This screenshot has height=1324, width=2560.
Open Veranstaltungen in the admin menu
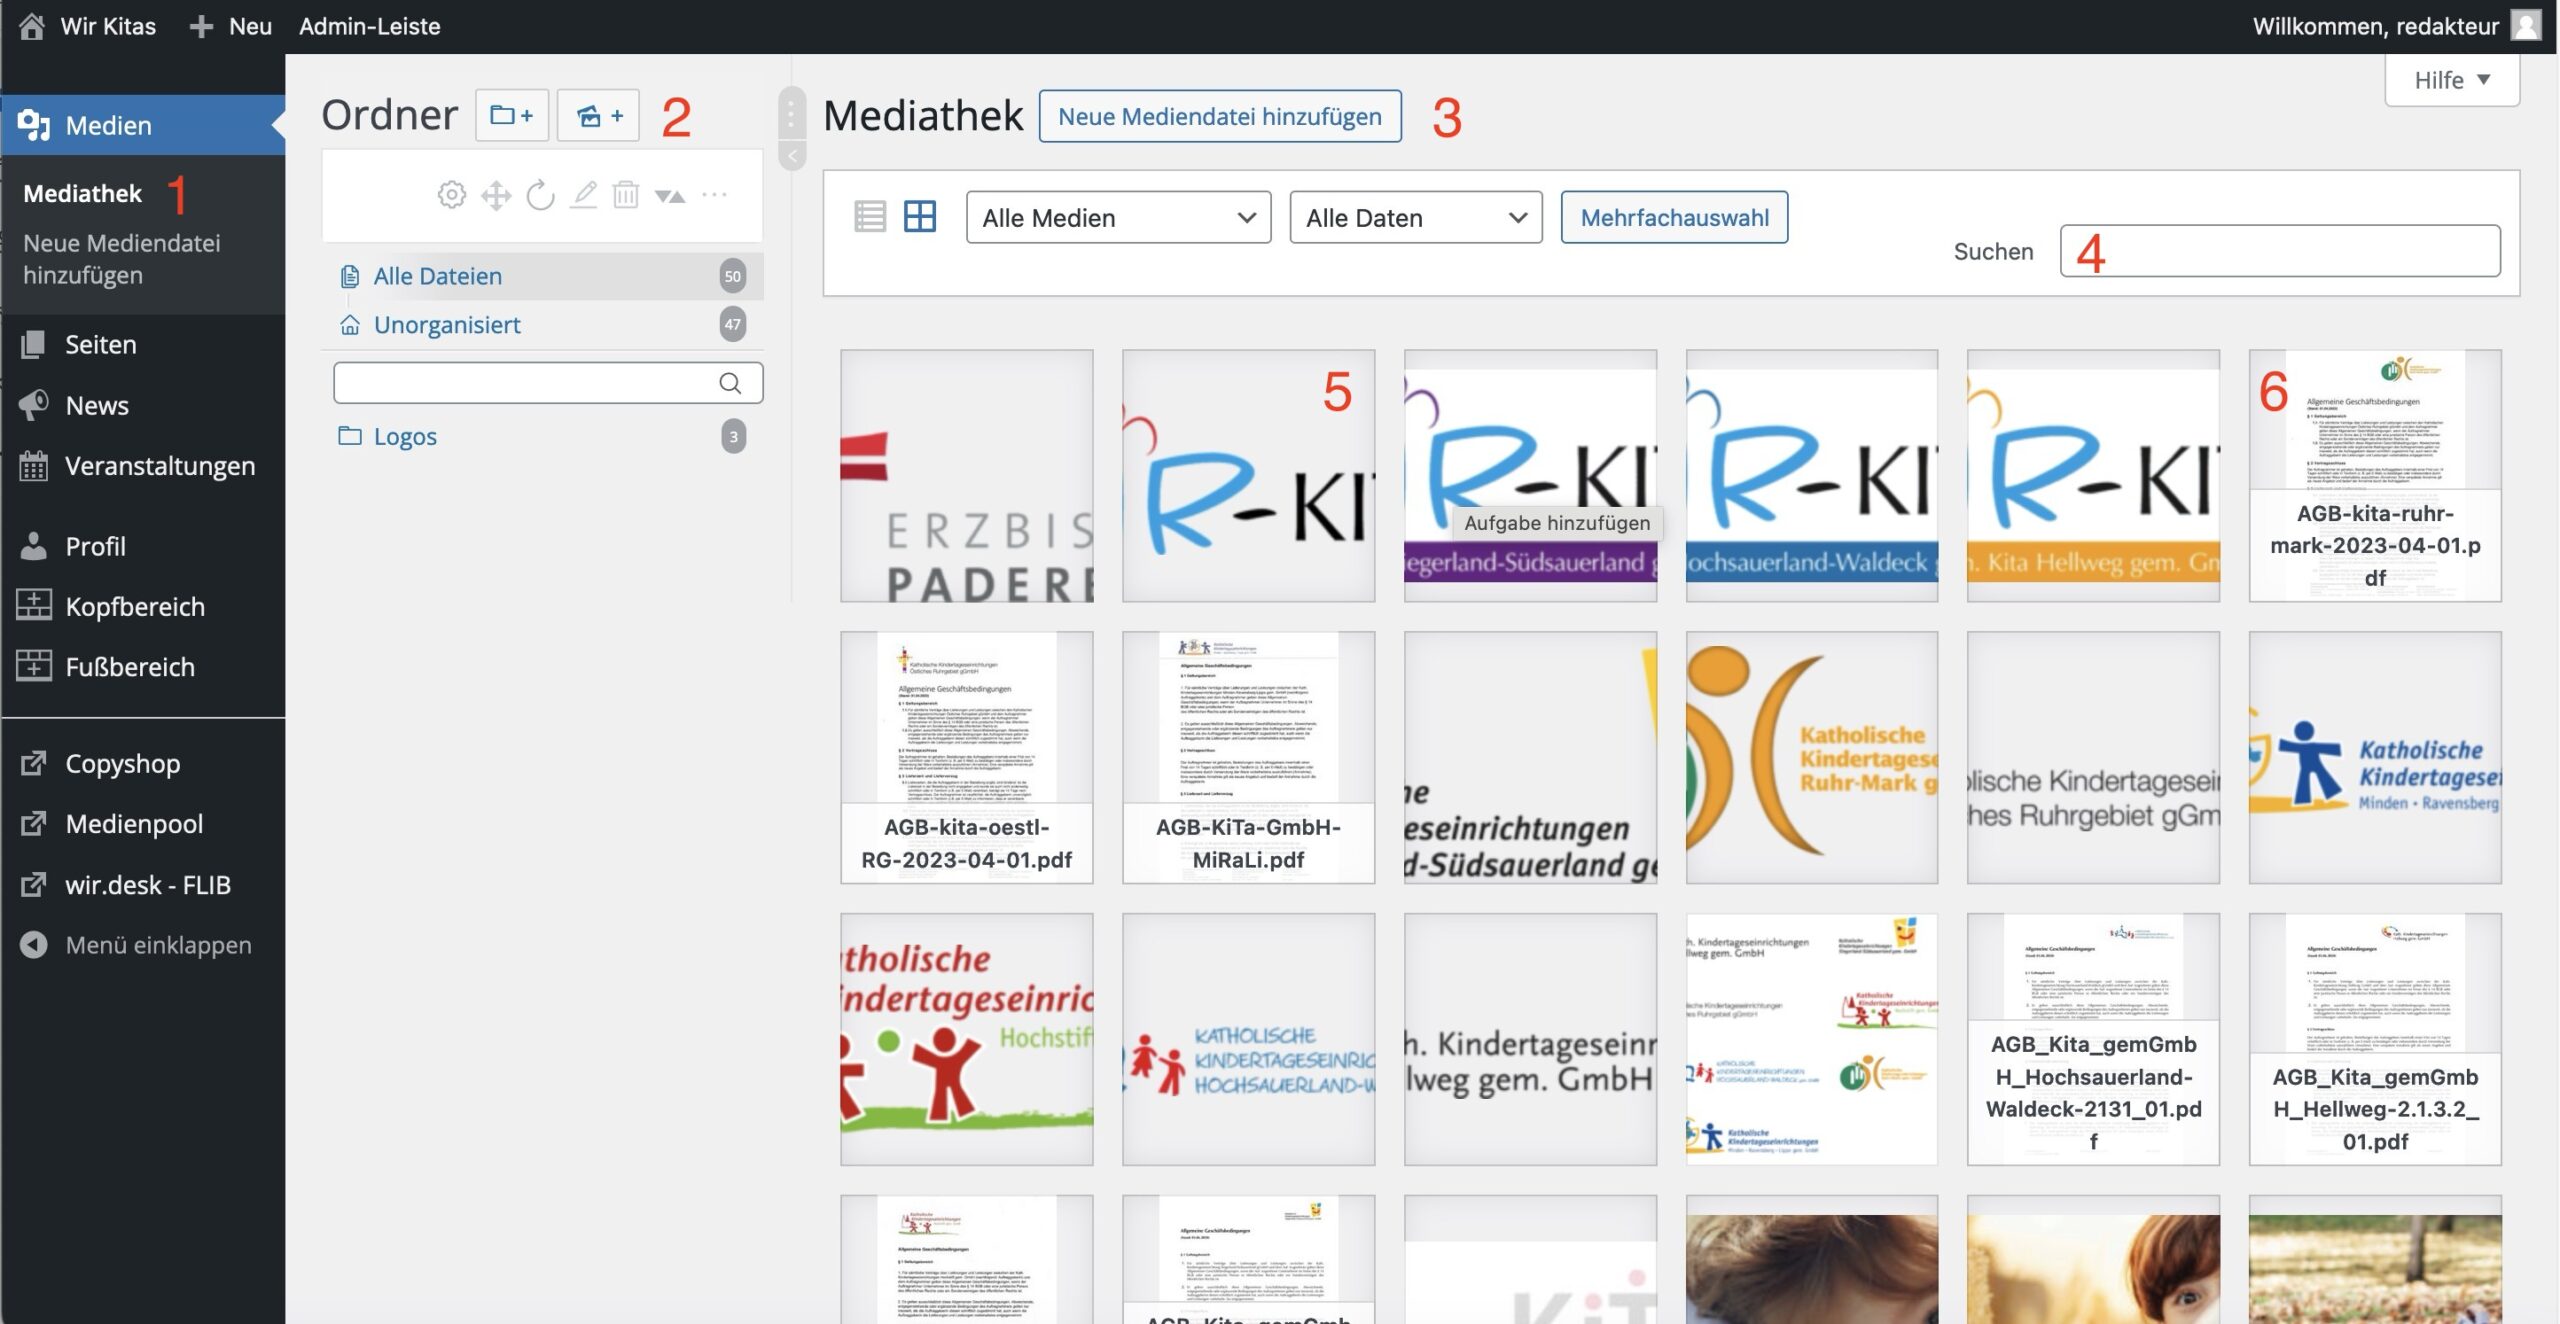coord(160,466)
